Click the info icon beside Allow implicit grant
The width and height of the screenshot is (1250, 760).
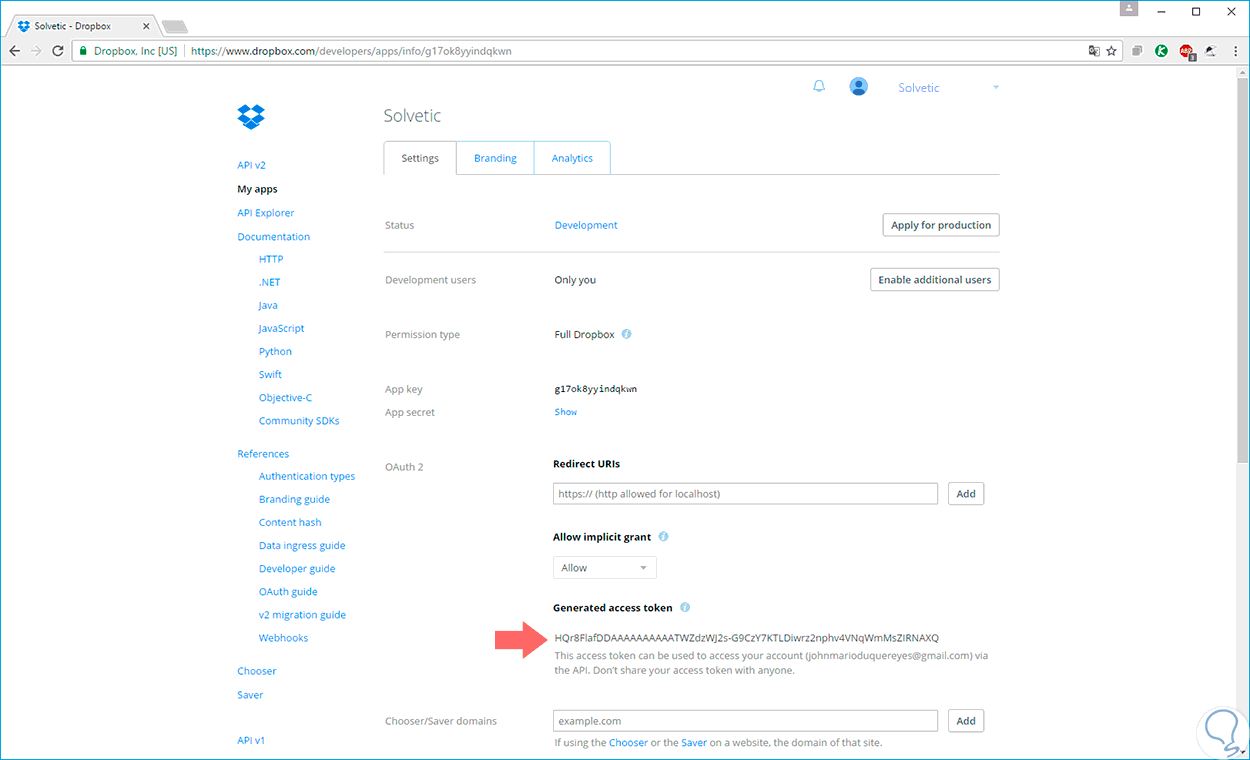[663, 537]
